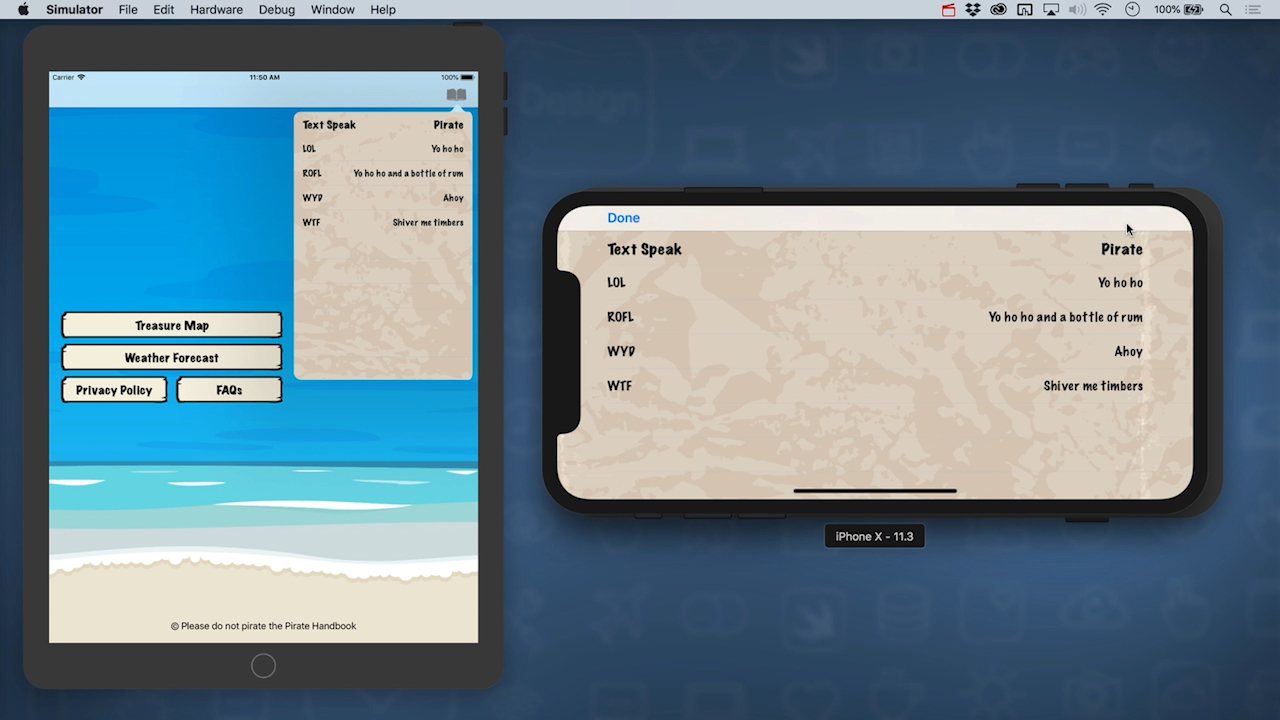
Task: Open the Screen Mirroring menu bar icon
Action: tap(1051, 9)
